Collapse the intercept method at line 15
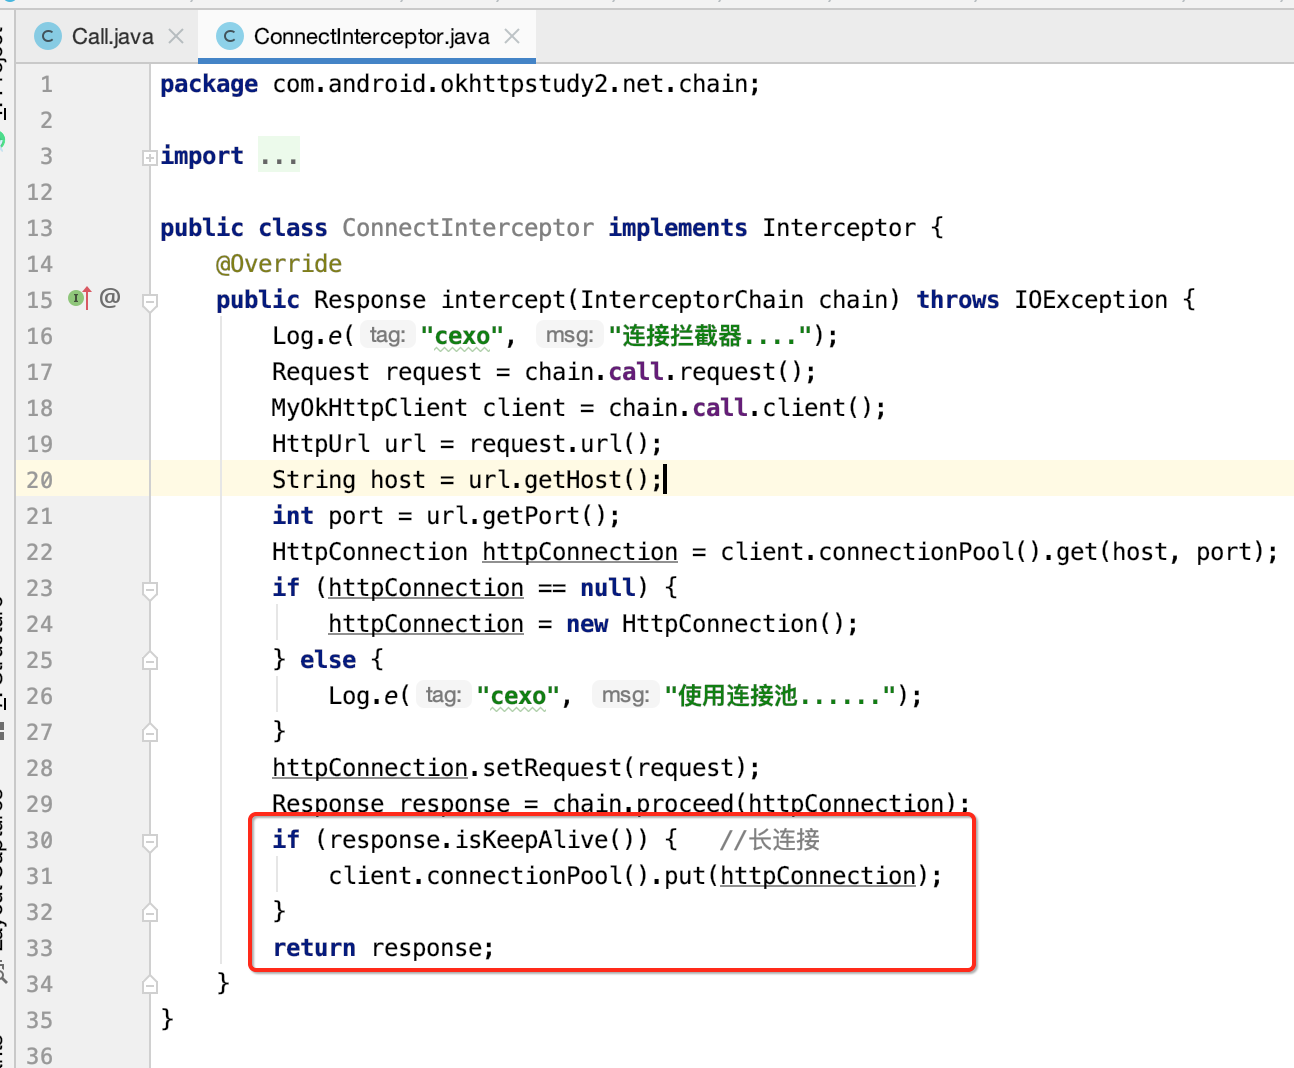The height and width of the screenshot is (1068, 1294). tap(150, 301)
